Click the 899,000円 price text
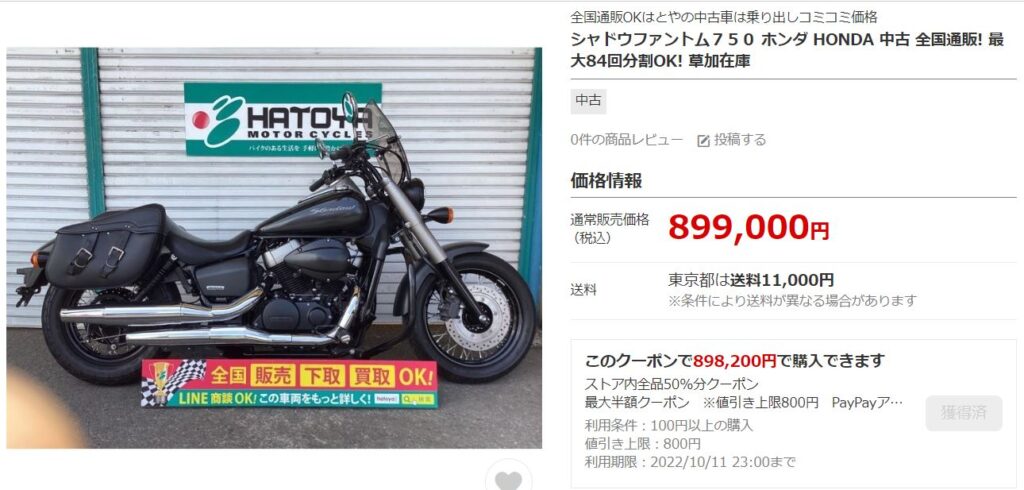 (x=748, y=227)
